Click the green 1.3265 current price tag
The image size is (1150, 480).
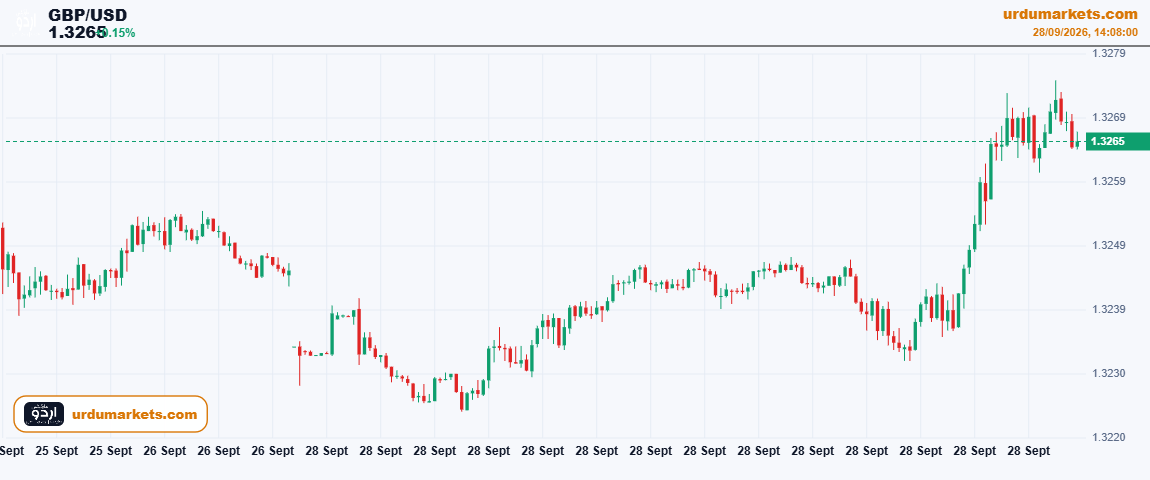(x=1117, y=141)
